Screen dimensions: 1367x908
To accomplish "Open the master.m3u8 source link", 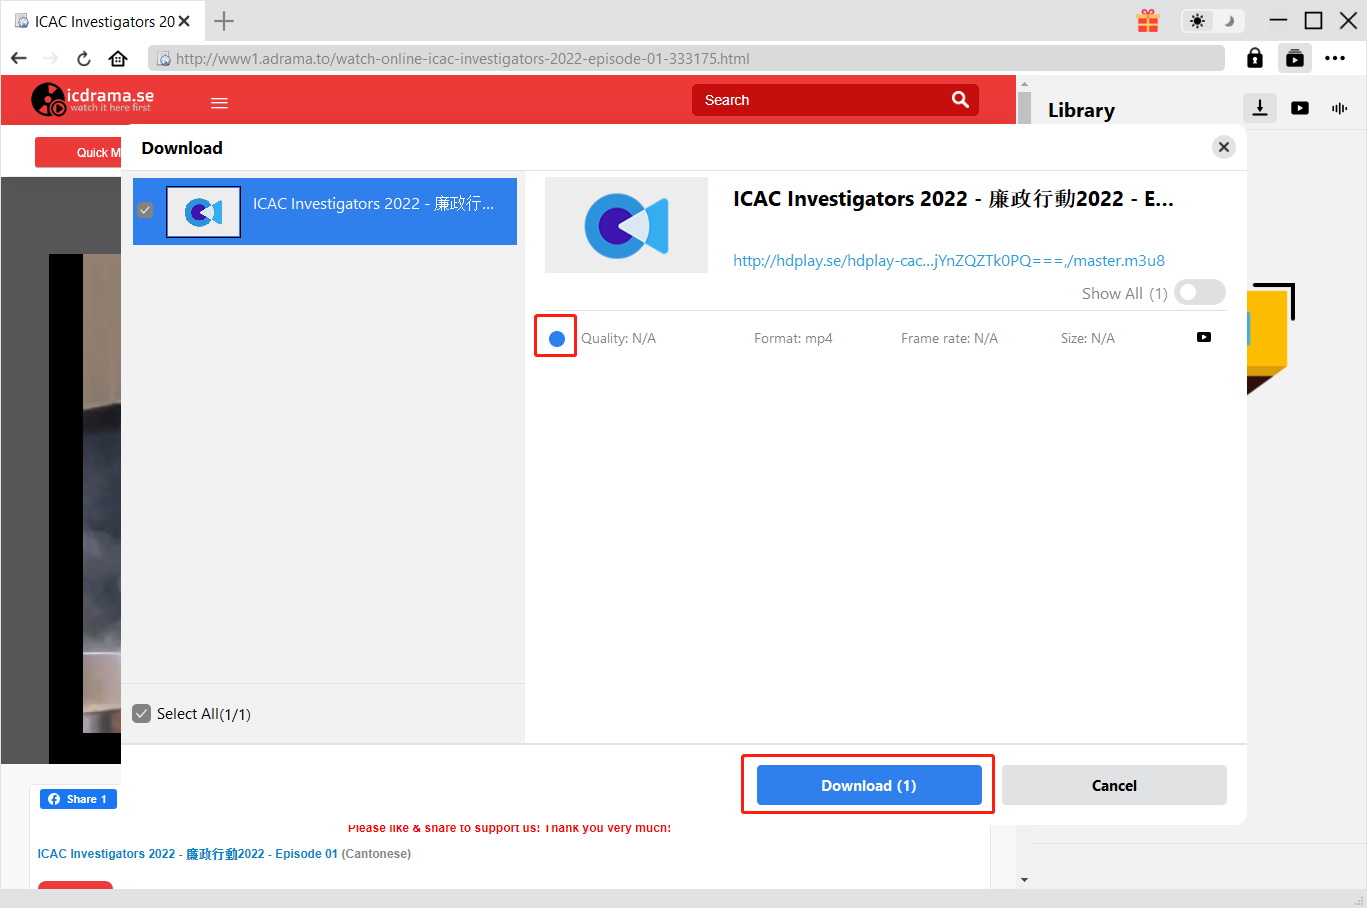I will pos(949,260).
